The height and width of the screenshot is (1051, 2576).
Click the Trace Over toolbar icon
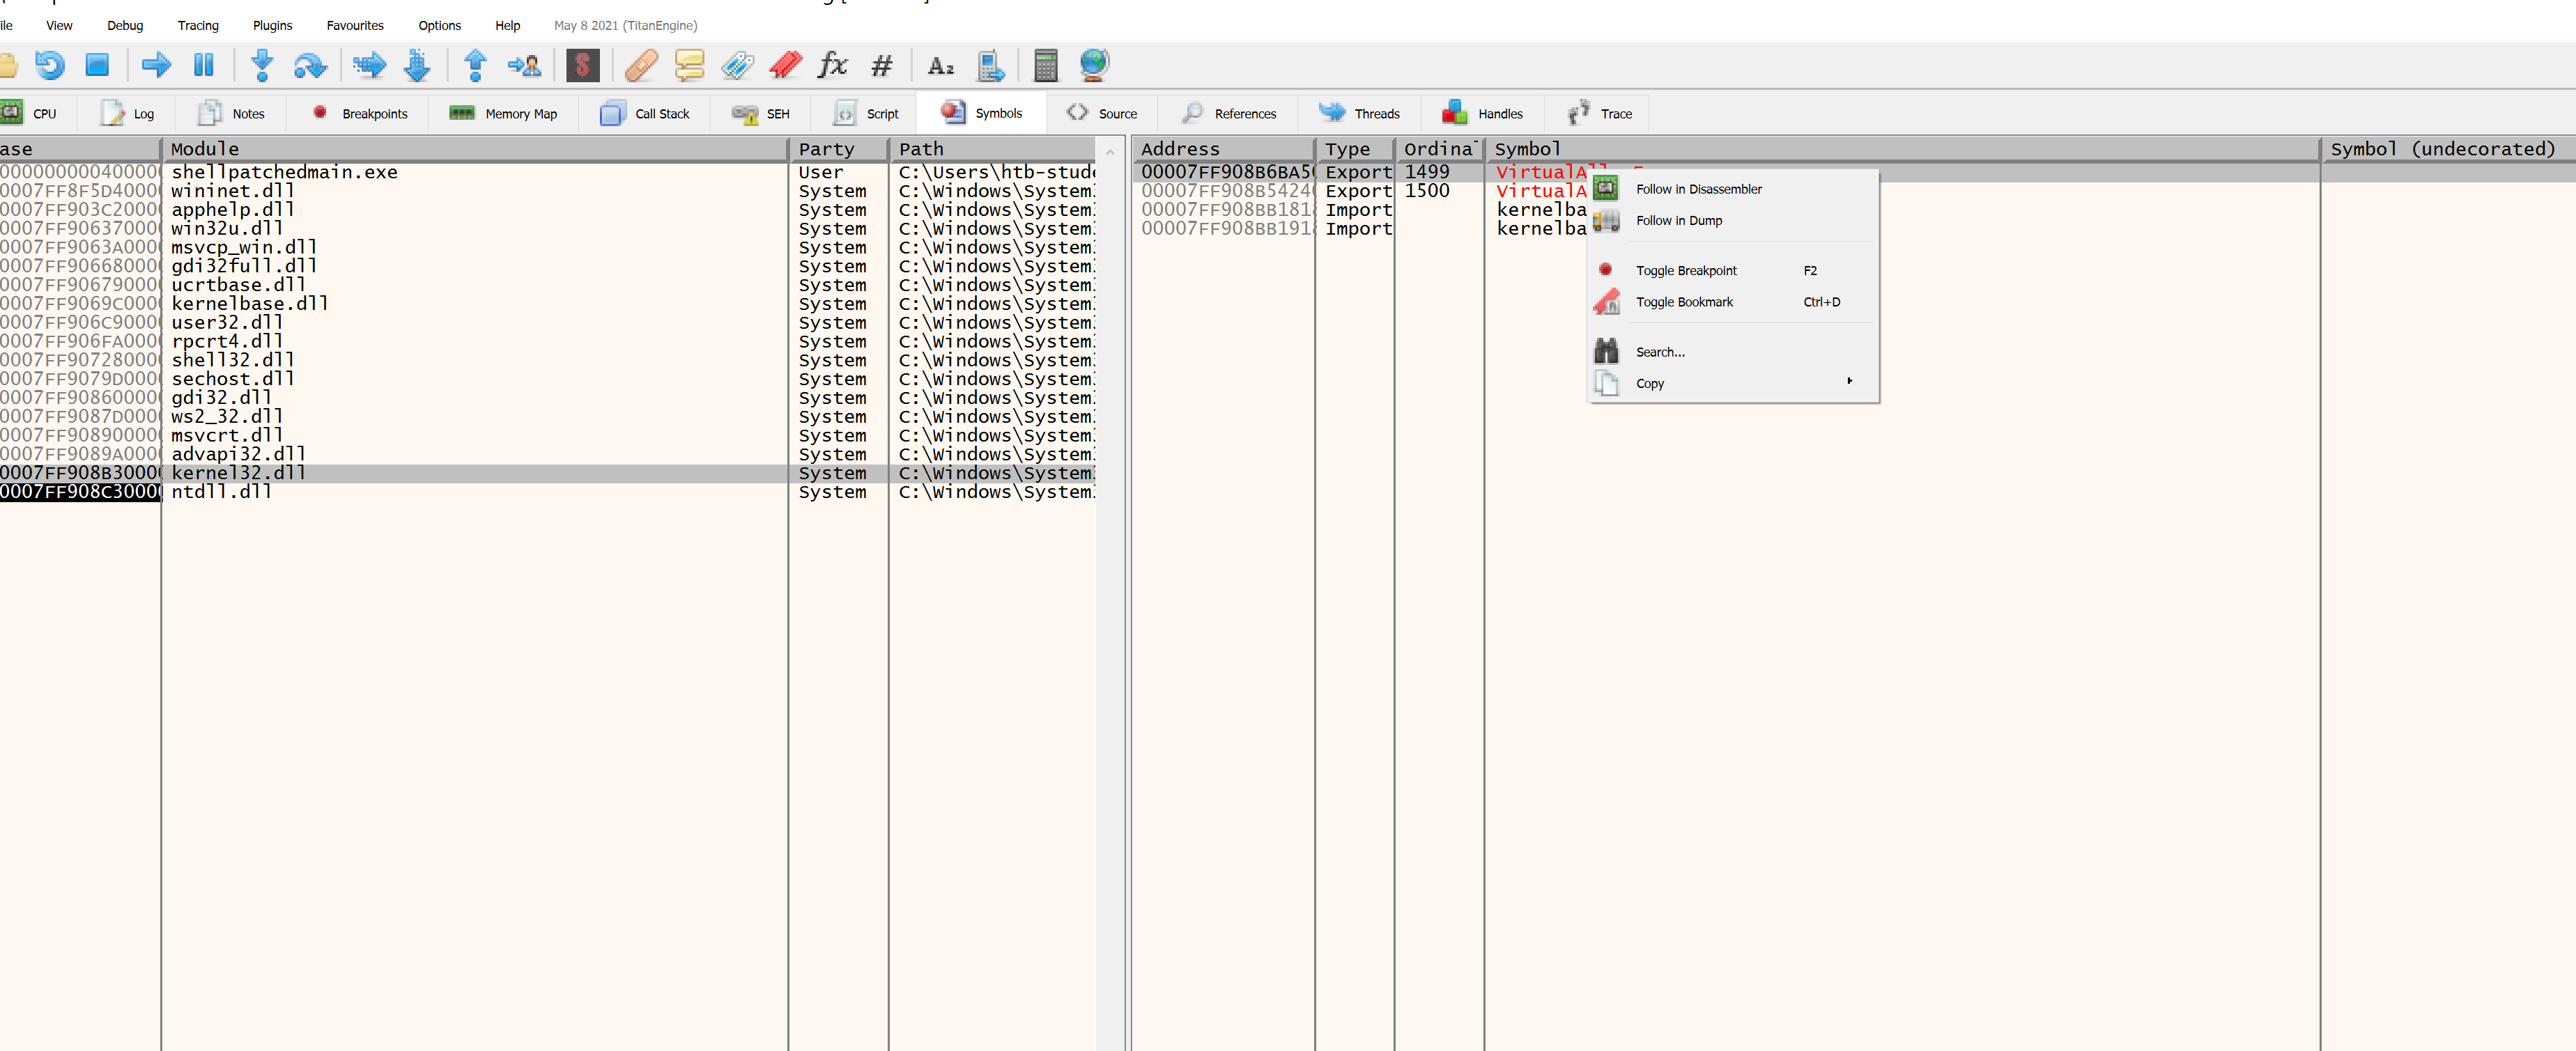tap(417, 65)
